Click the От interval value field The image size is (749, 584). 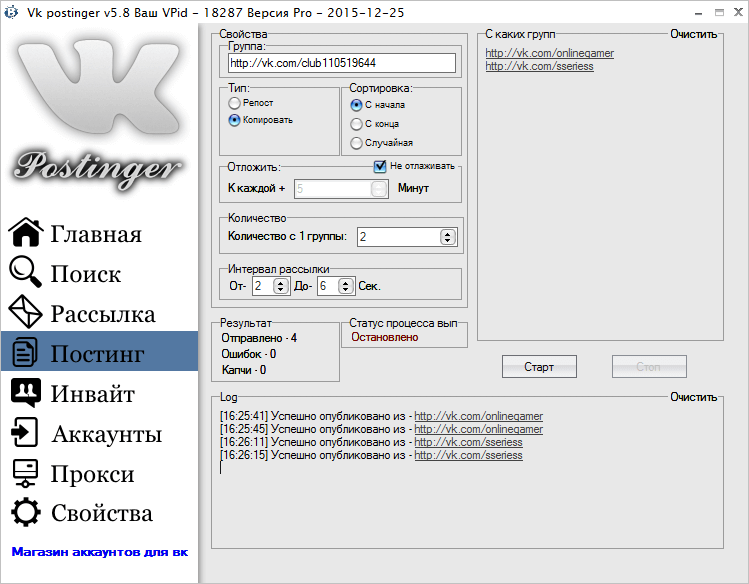[x=263, y=286]
